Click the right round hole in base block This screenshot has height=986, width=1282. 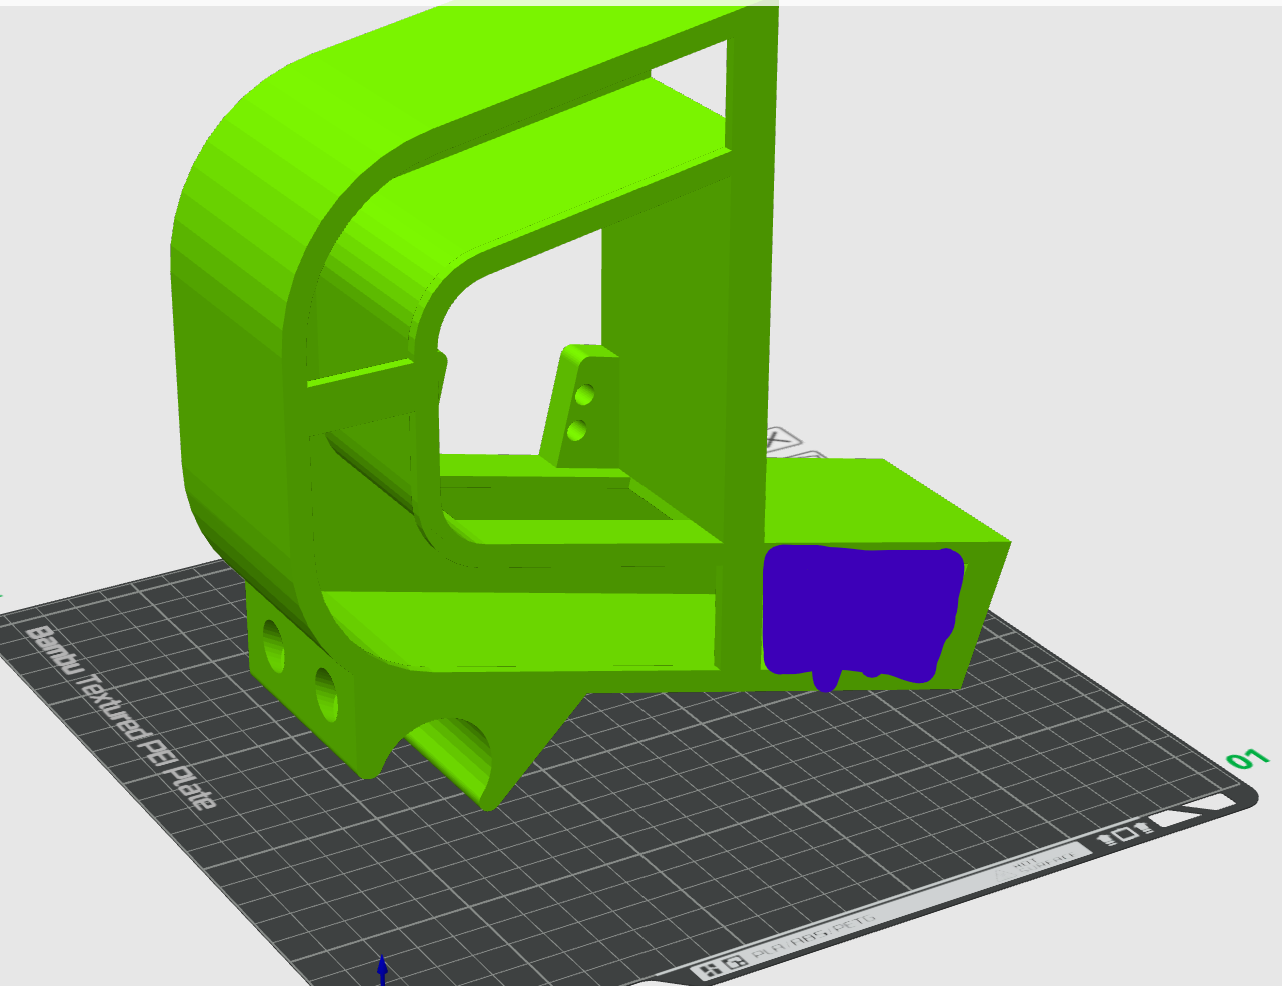click(326, 692)
